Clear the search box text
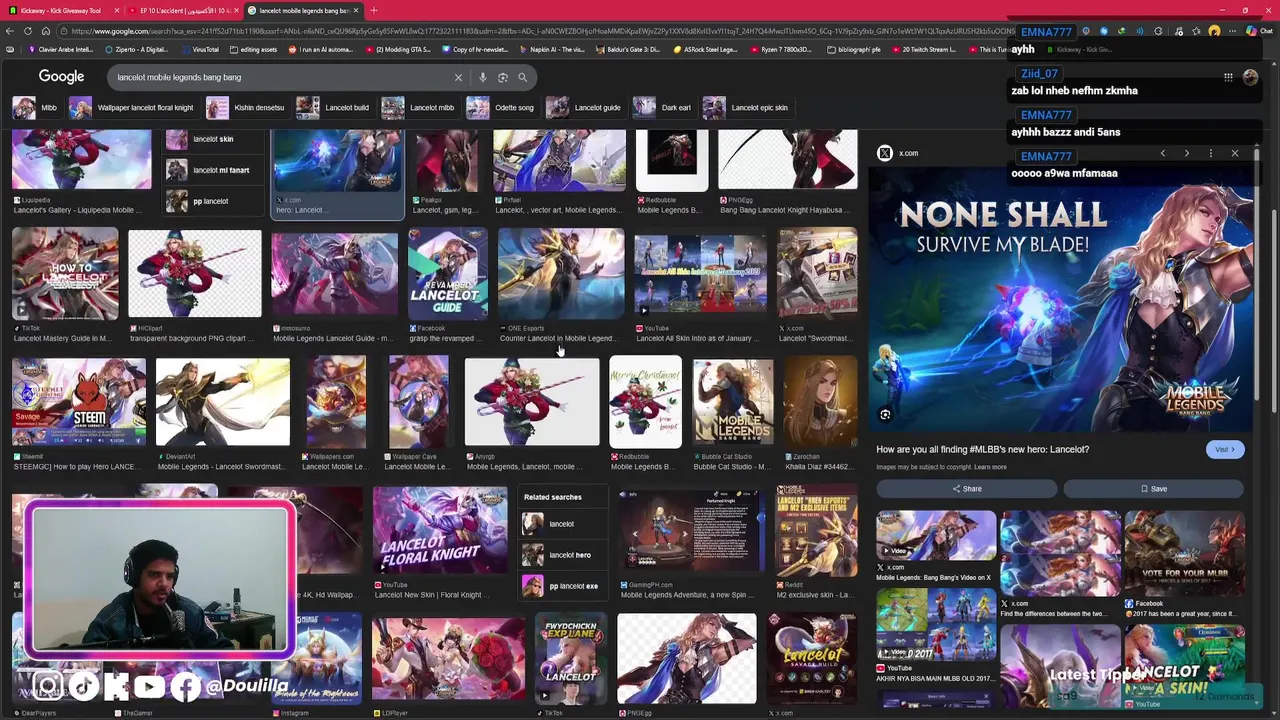Image resolution: width=1280 pixels, height=720 pixels. tap(458, 77)
